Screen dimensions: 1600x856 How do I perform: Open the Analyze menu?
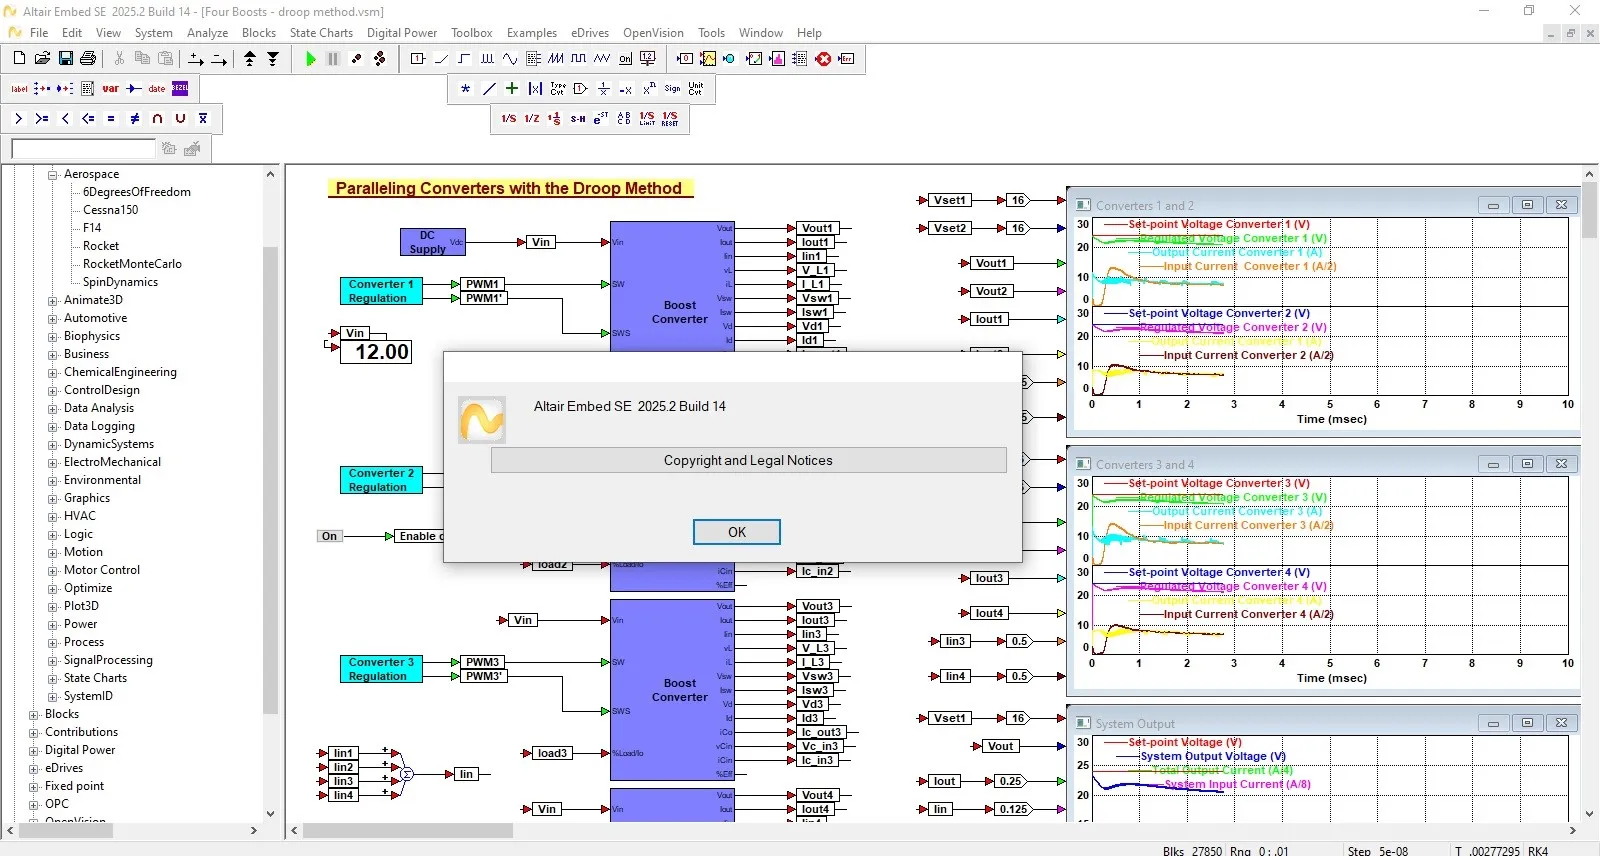207,33
